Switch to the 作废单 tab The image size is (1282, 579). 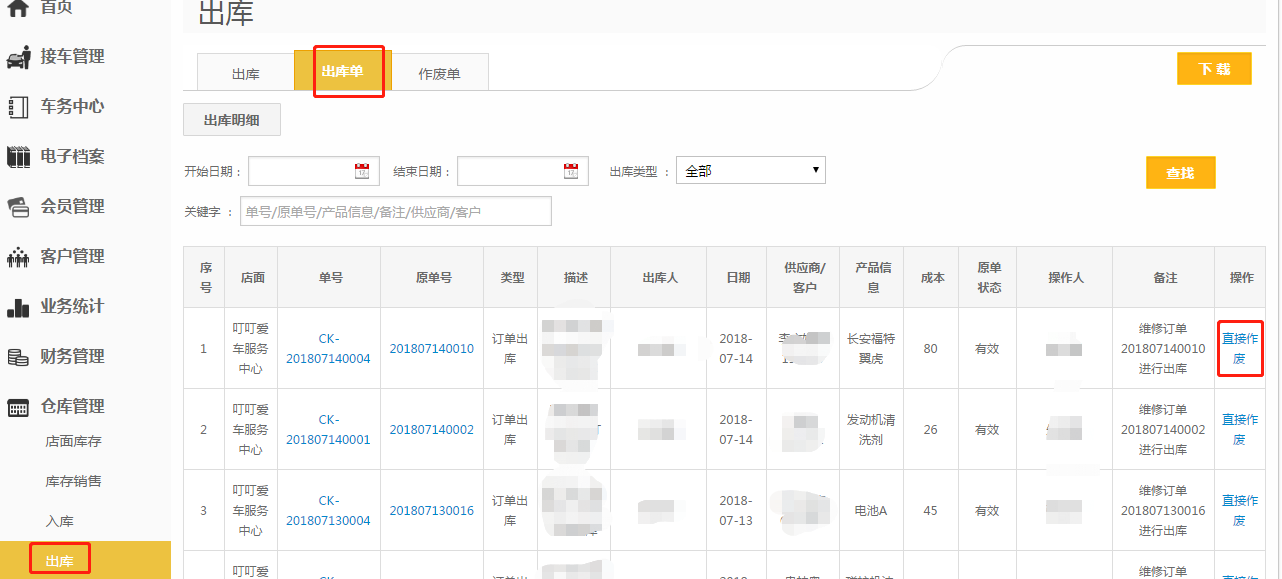(439, 73)
